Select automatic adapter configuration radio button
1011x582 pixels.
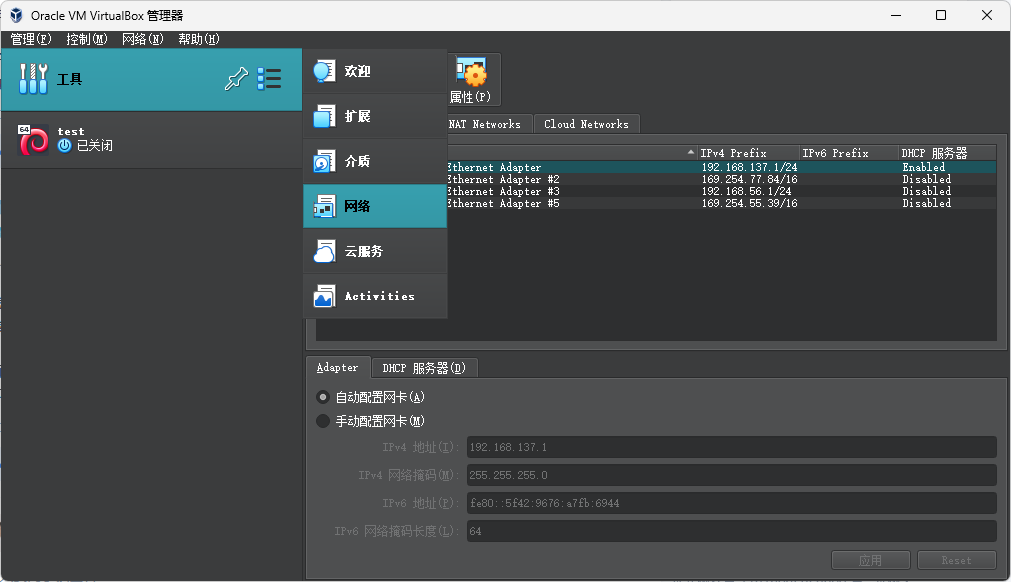click(323, 397)
